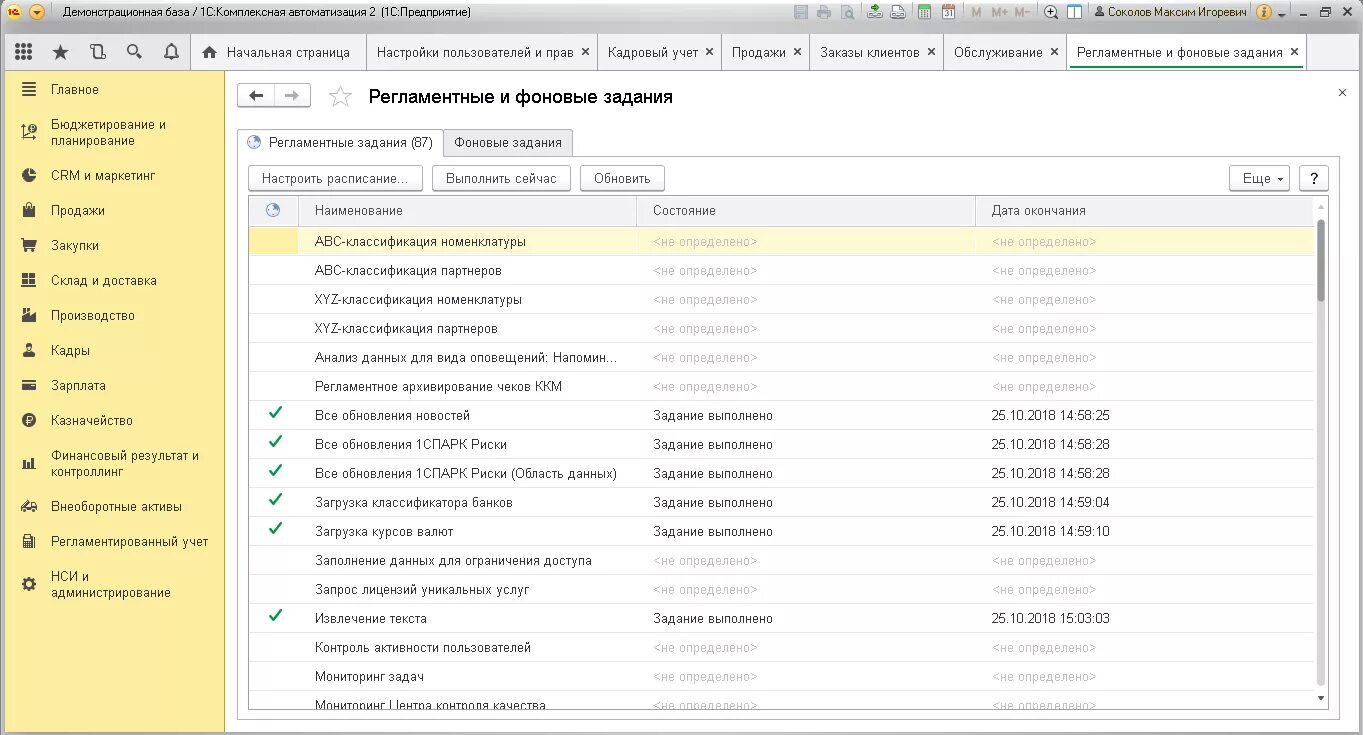
Task: Open Склад и доставка section
Action: click(x=104, y=280)
